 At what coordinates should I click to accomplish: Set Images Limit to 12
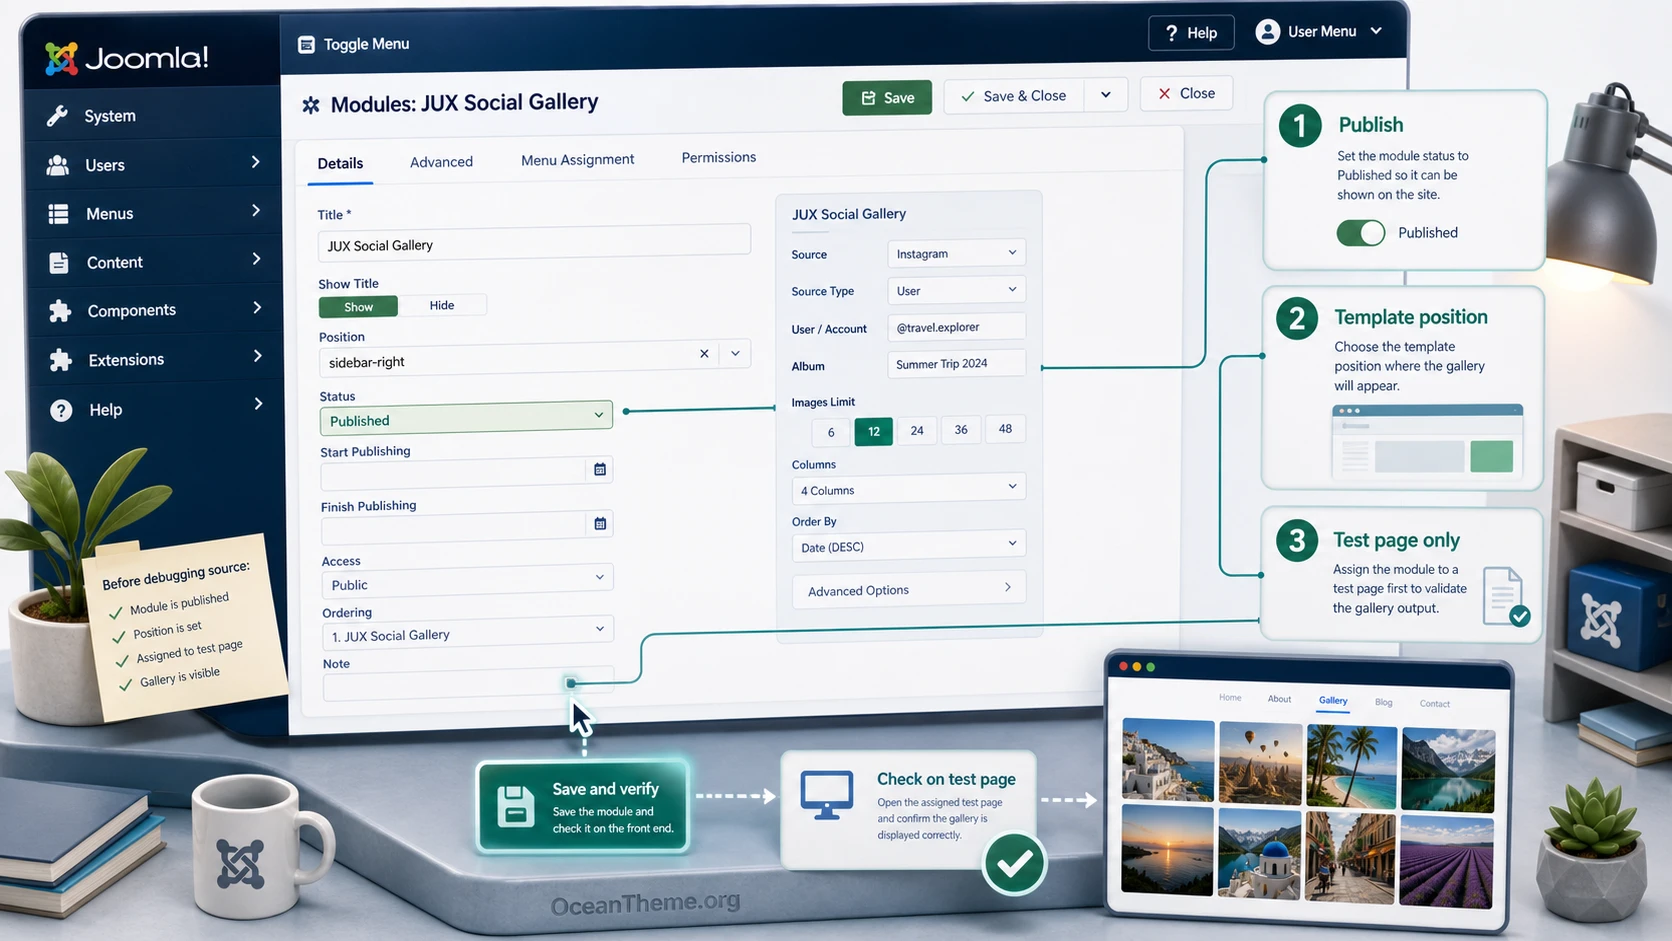pos(874,431)
